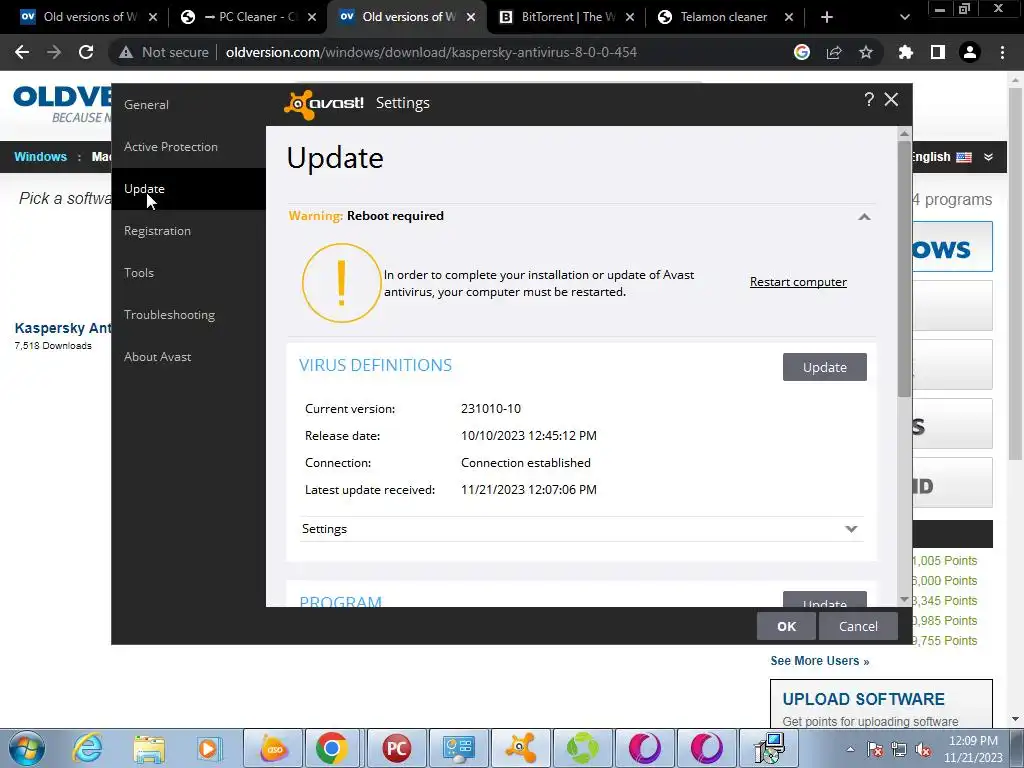Screen dimensions: 1024x768
Task: Open the Registration section
Action: tap(188, 231)
